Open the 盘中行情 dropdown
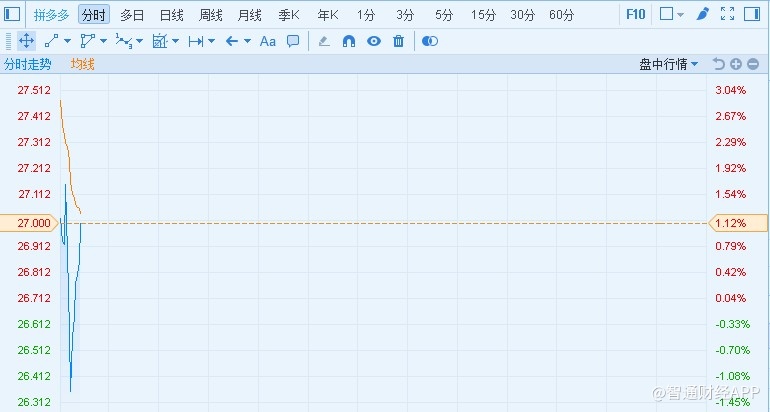 pos(668,64)
